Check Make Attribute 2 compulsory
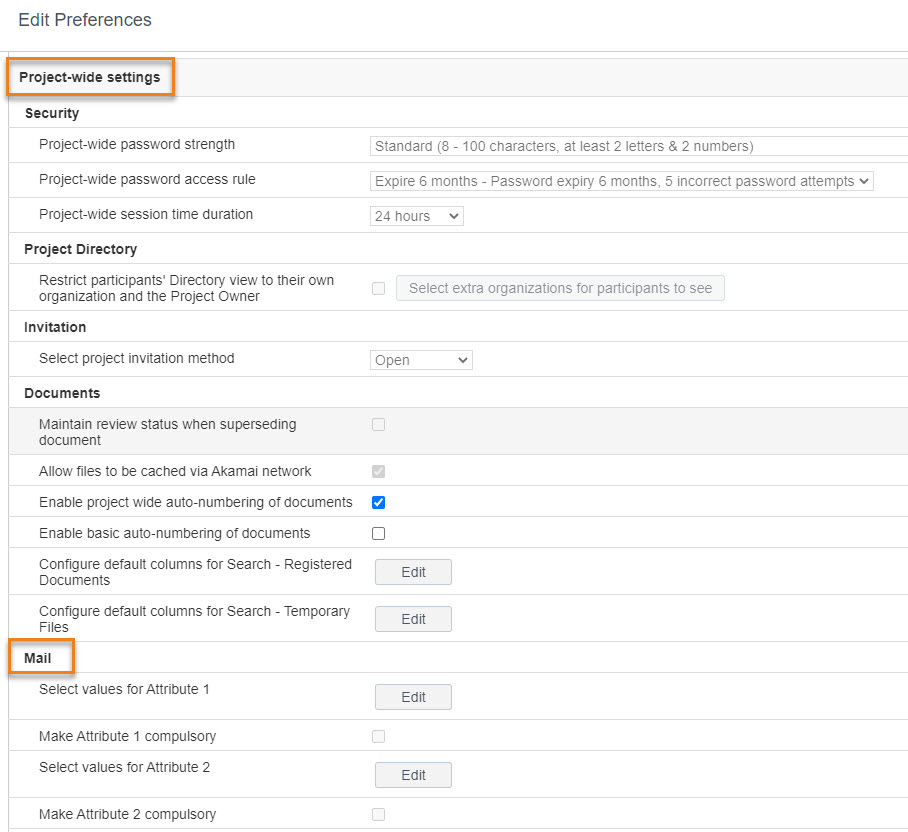The width and height of the screenshot is (908, 832). 378,815
